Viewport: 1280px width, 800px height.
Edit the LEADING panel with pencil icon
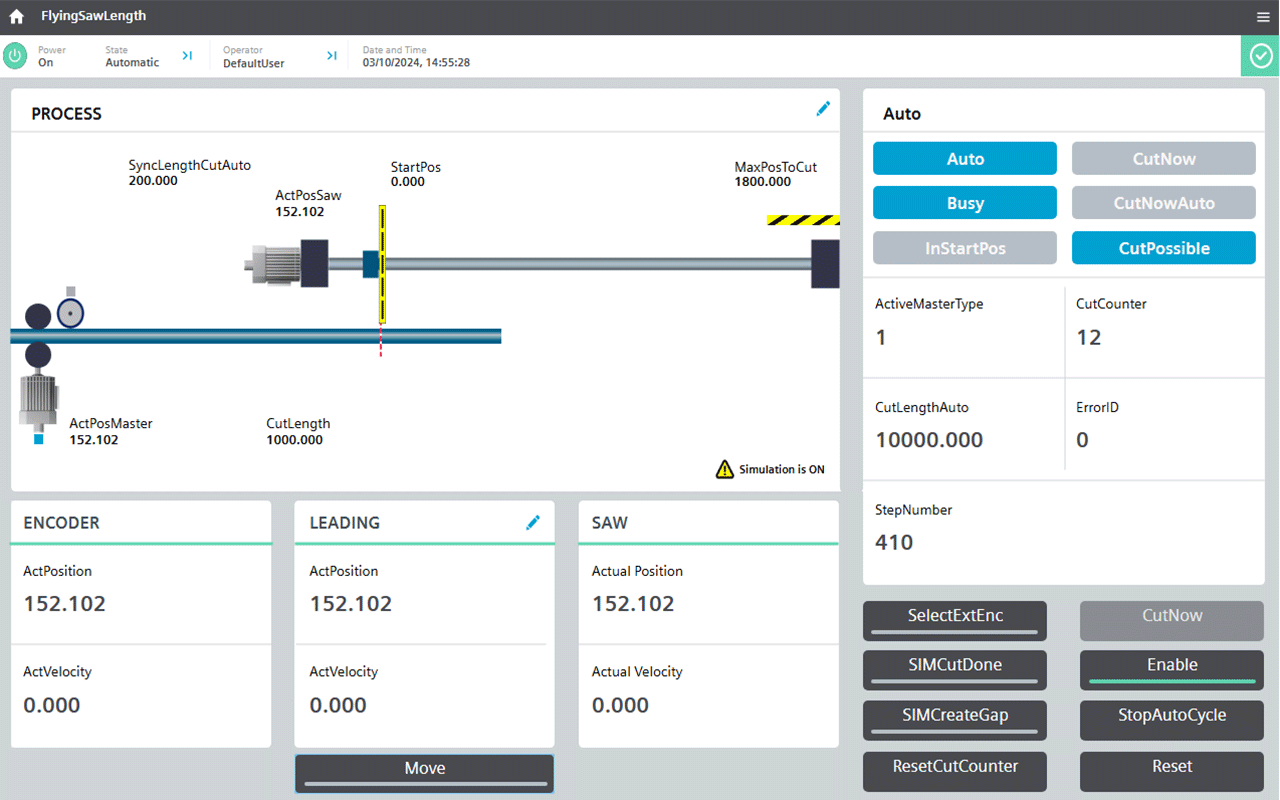(533, 522)
